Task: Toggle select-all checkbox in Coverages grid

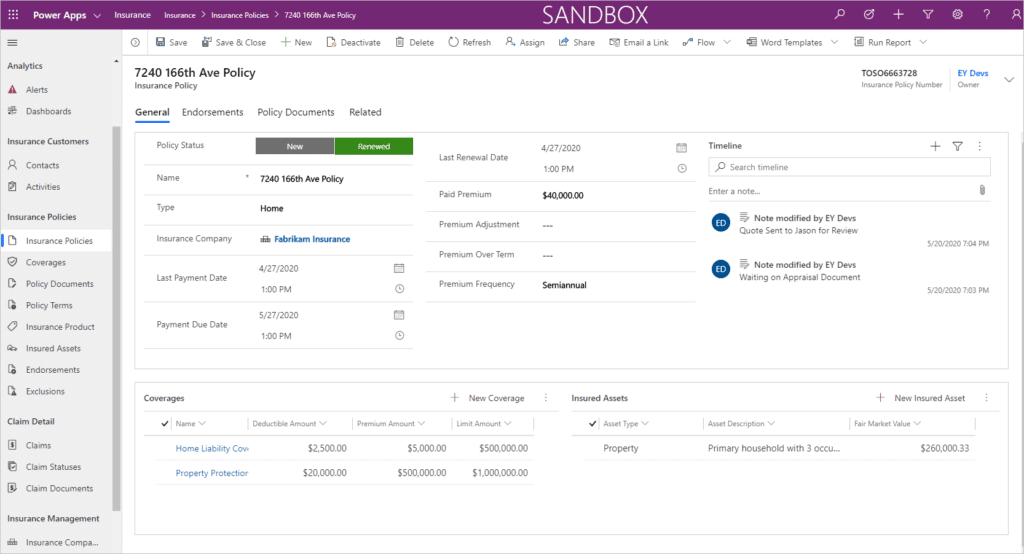Action: click(165, 424)
